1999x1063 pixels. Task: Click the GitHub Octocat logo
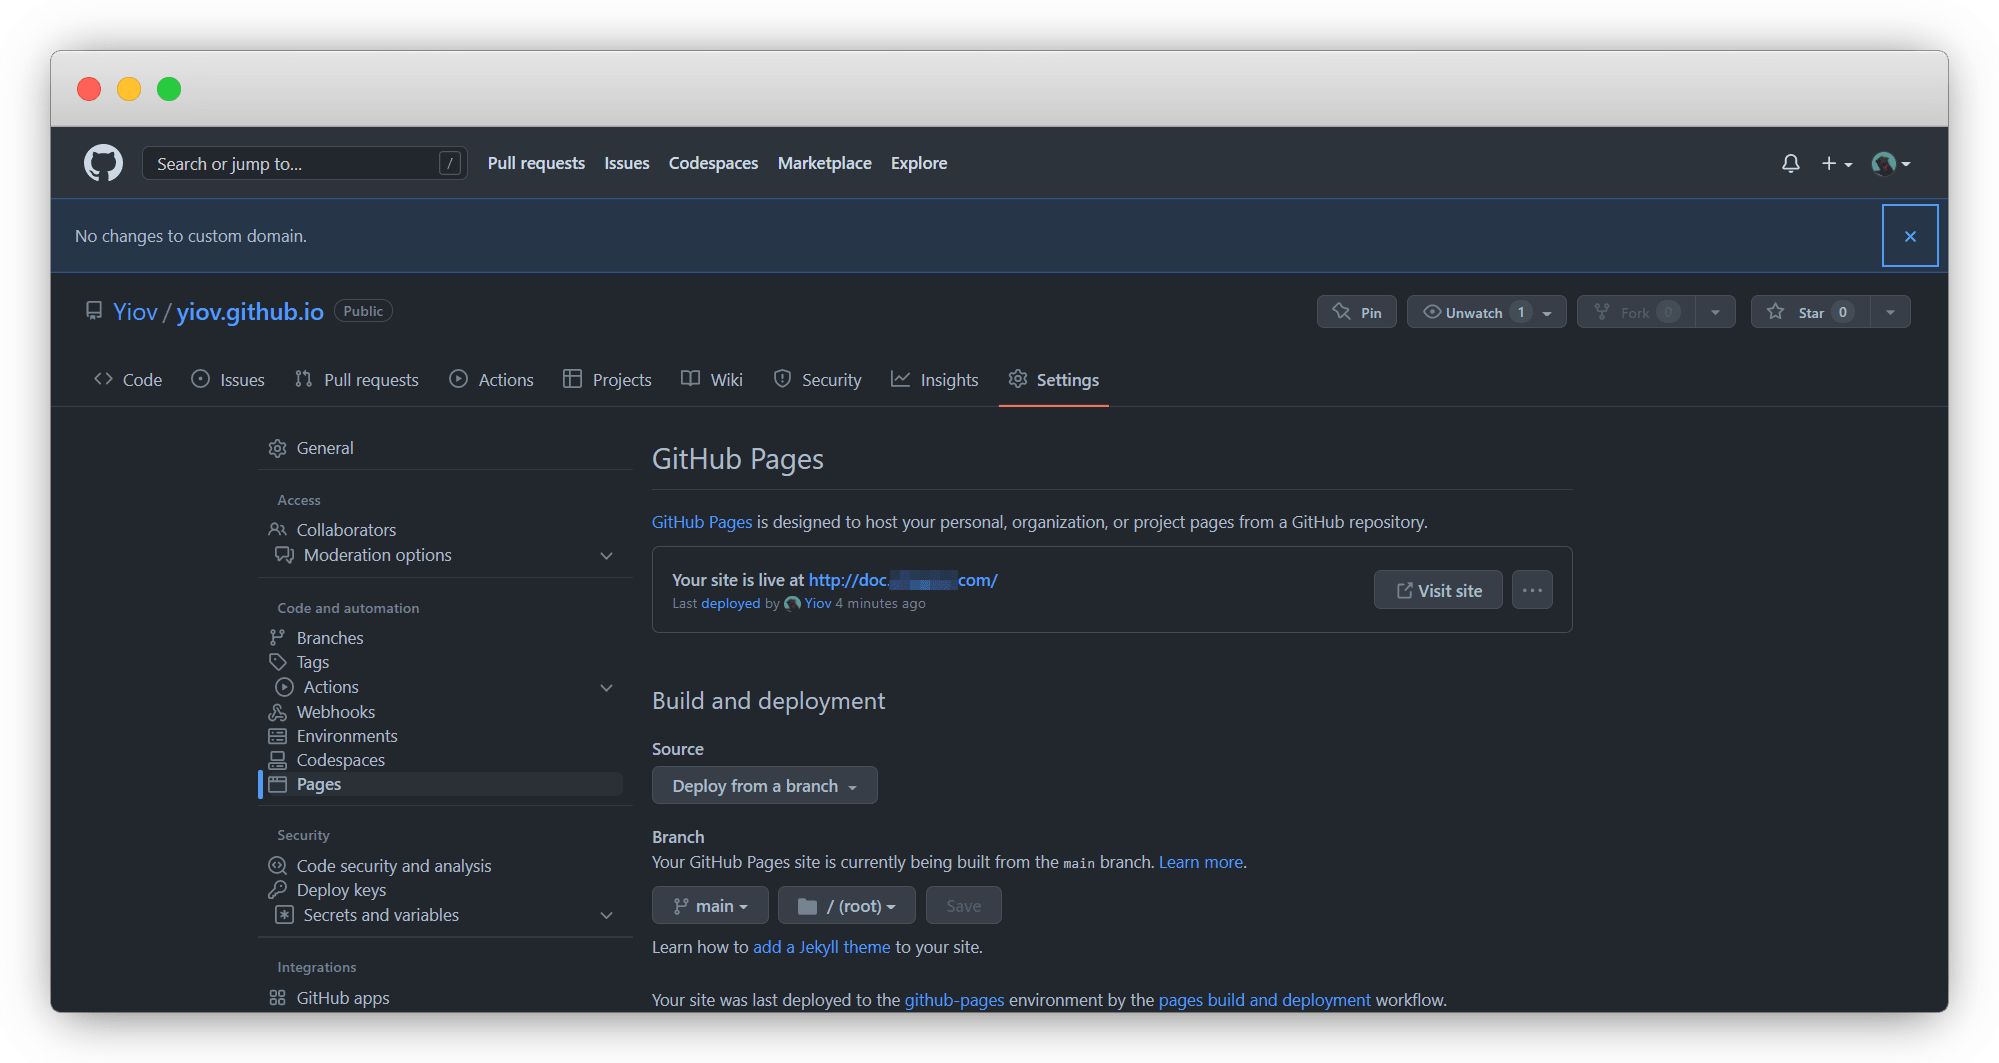pyautogui.click(x=103, y=163)
